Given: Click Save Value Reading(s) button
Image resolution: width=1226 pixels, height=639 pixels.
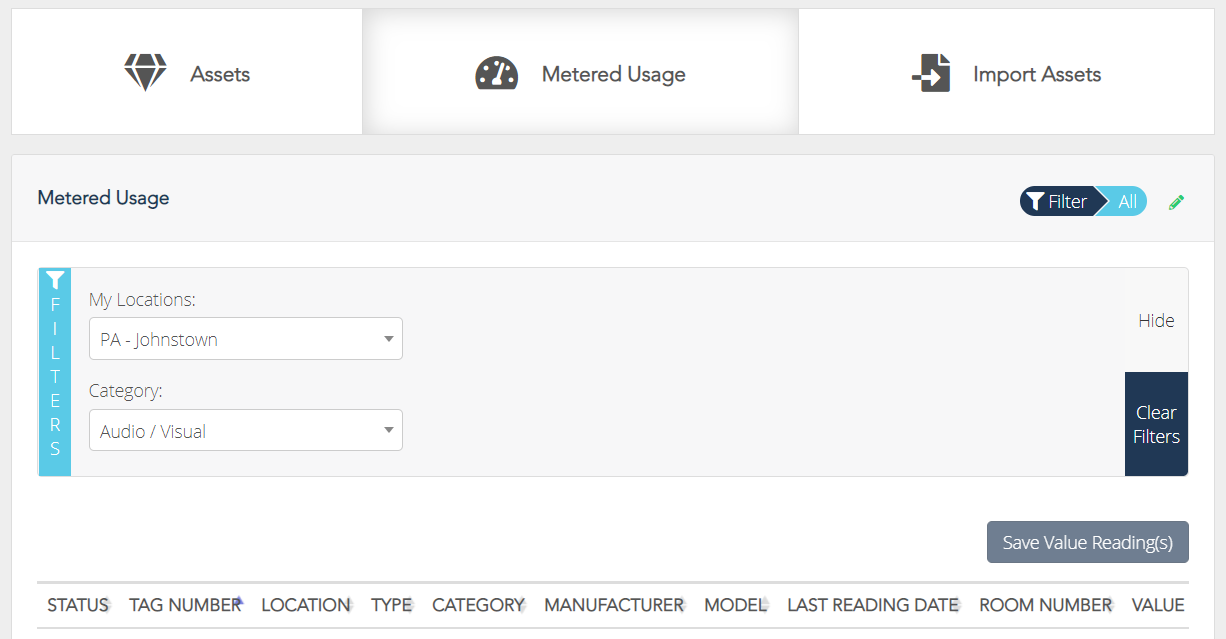Looking at the screenshot, I should pos(1088,542).
